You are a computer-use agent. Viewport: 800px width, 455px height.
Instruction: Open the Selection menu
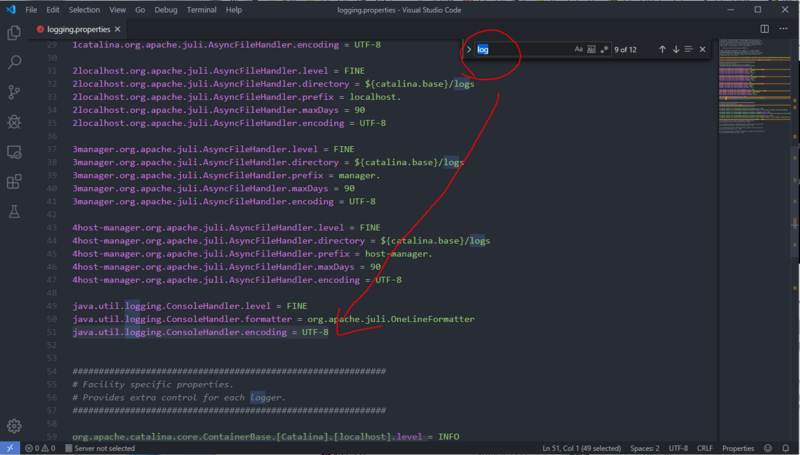point(84,10)
